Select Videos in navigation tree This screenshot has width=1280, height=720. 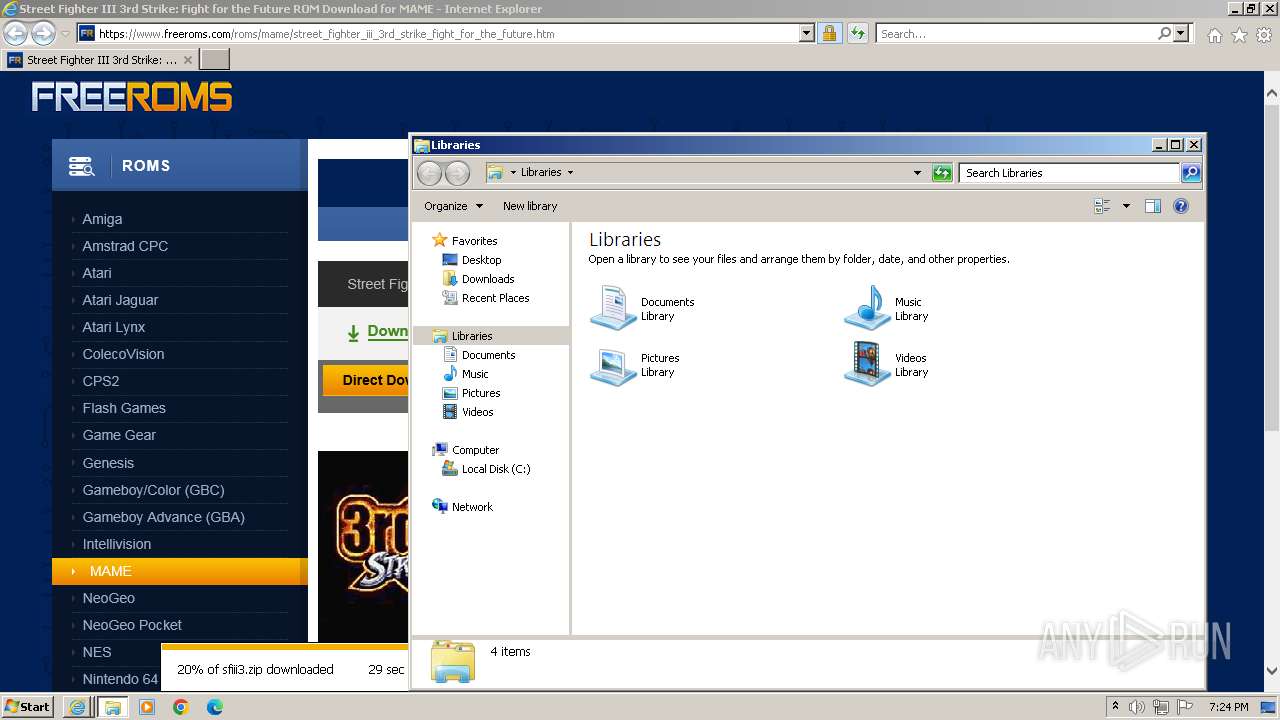477,412
